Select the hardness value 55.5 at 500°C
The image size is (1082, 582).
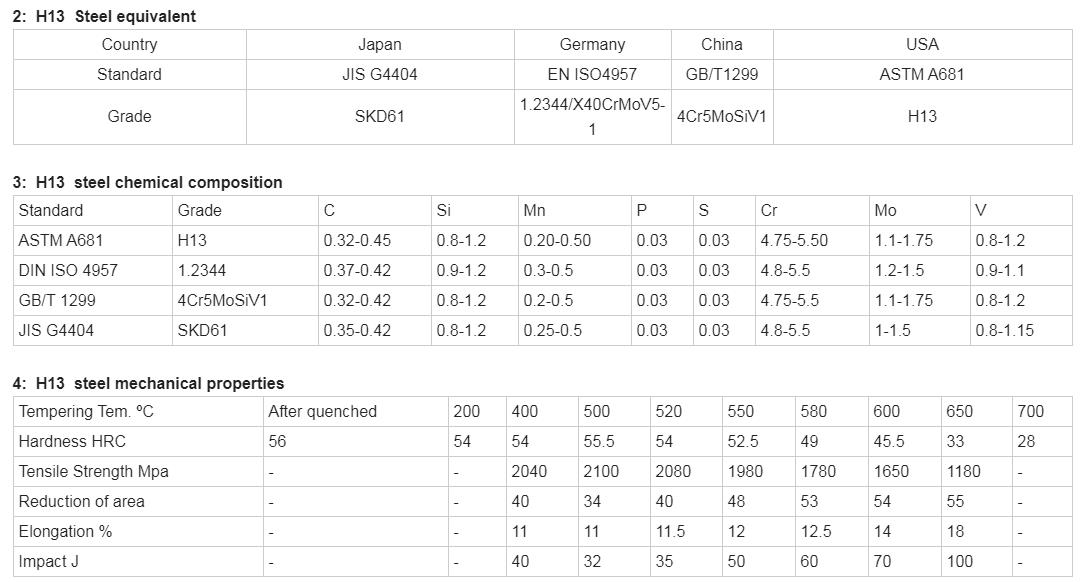click(598, 442)
